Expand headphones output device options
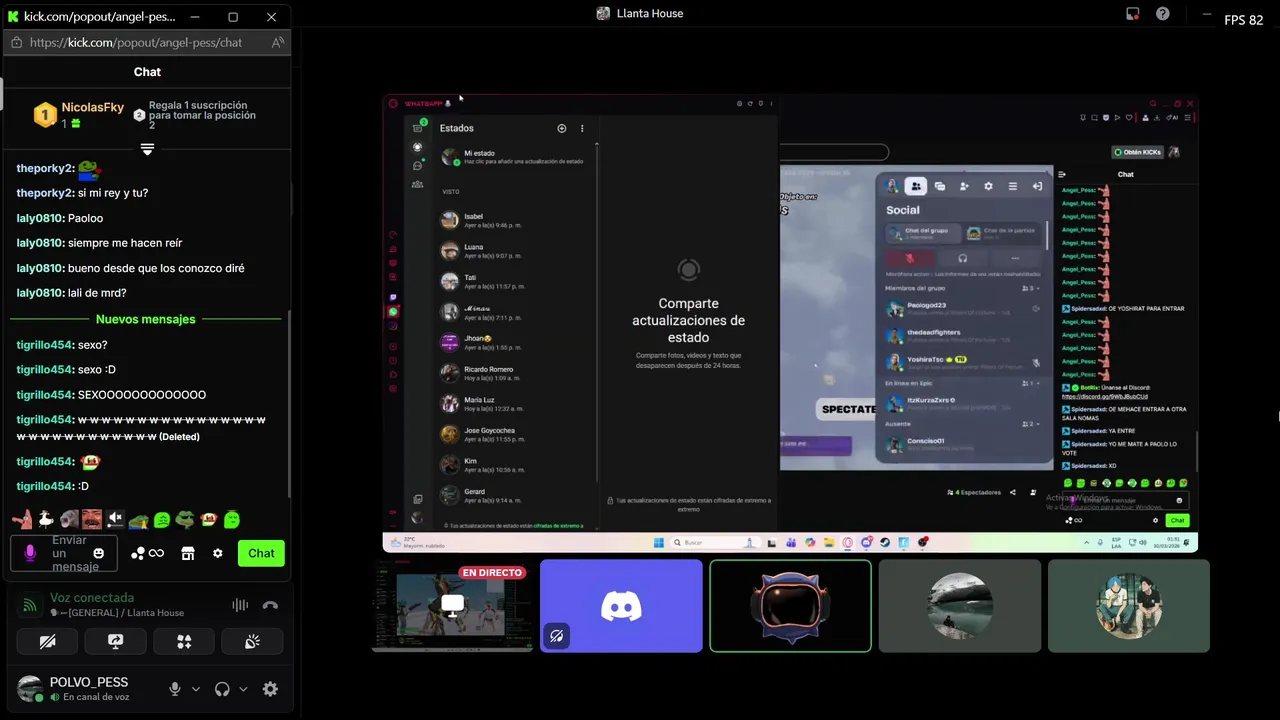Viewport: 1280px width, 720px height. coord(243,689)
